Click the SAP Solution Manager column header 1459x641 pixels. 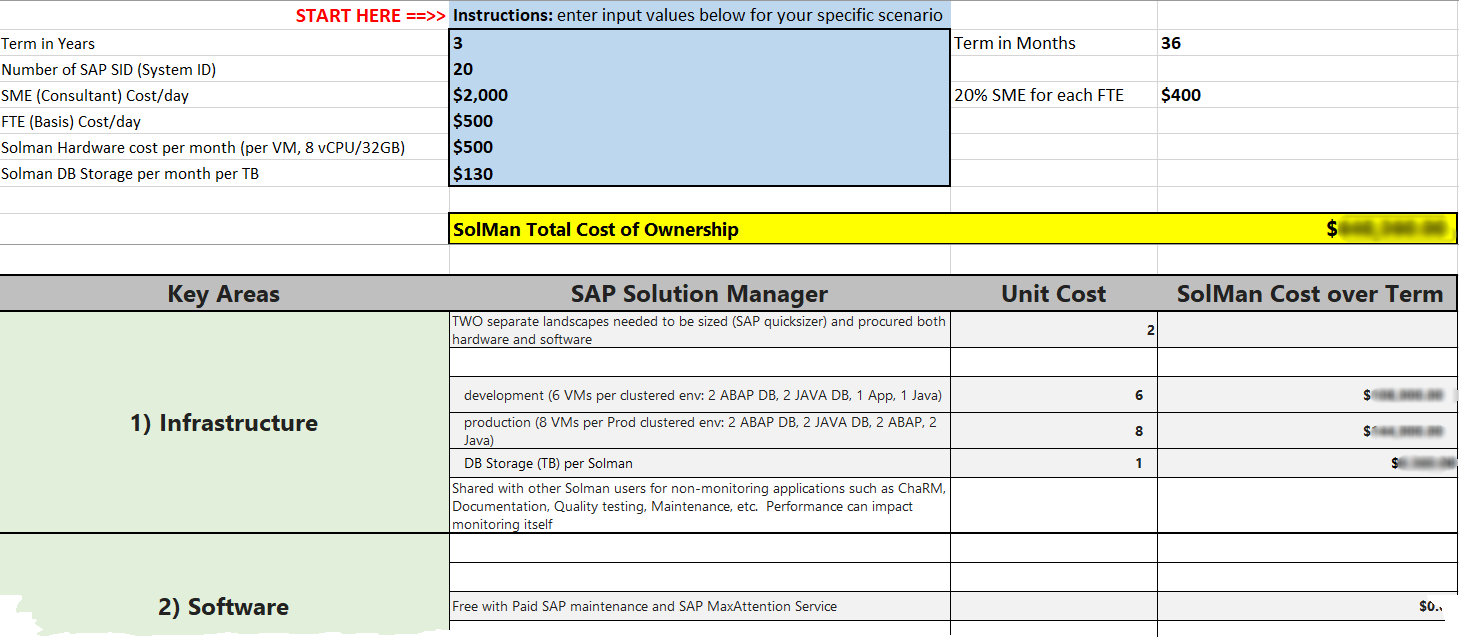click(699, 294)
